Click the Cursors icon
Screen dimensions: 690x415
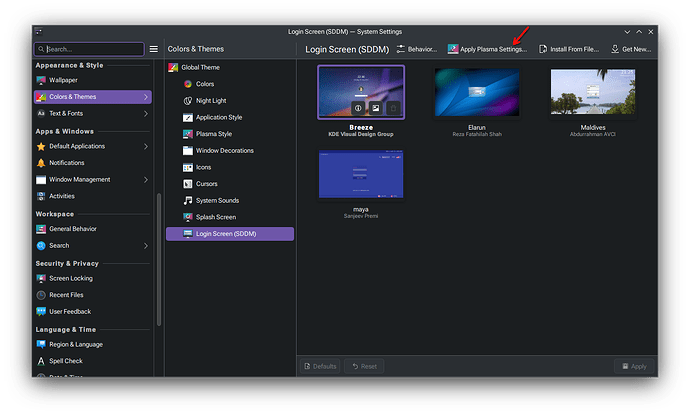pyautogui.click(x=188, y=184)
